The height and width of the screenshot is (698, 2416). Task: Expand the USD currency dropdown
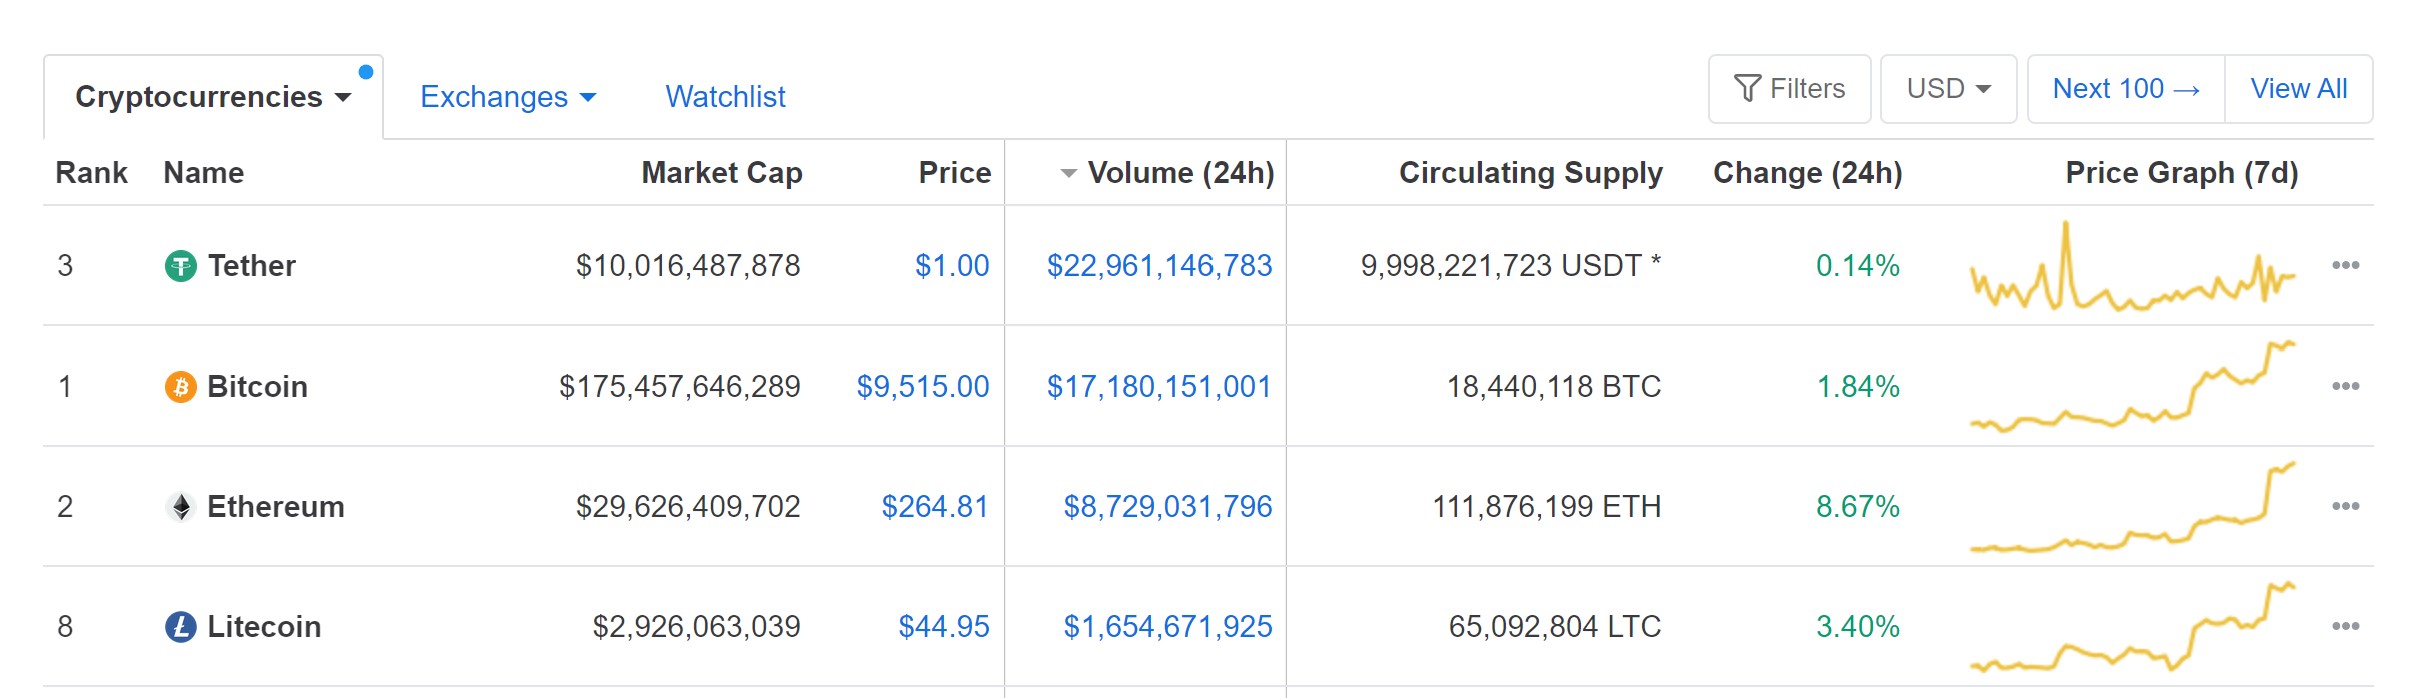pos(1948,89)
